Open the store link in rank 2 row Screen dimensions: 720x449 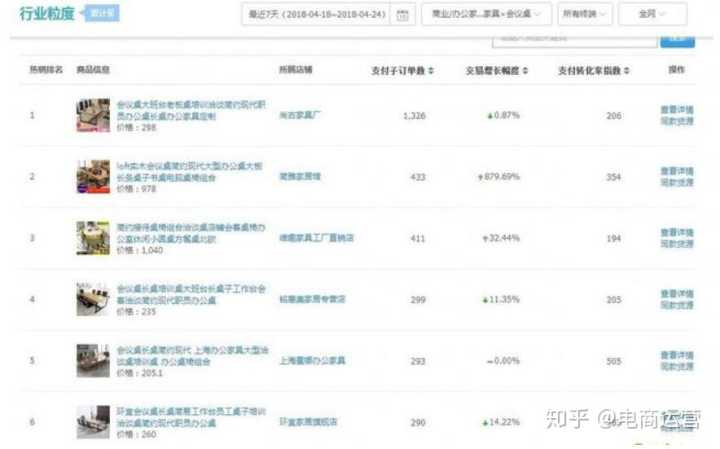(300, 176)
